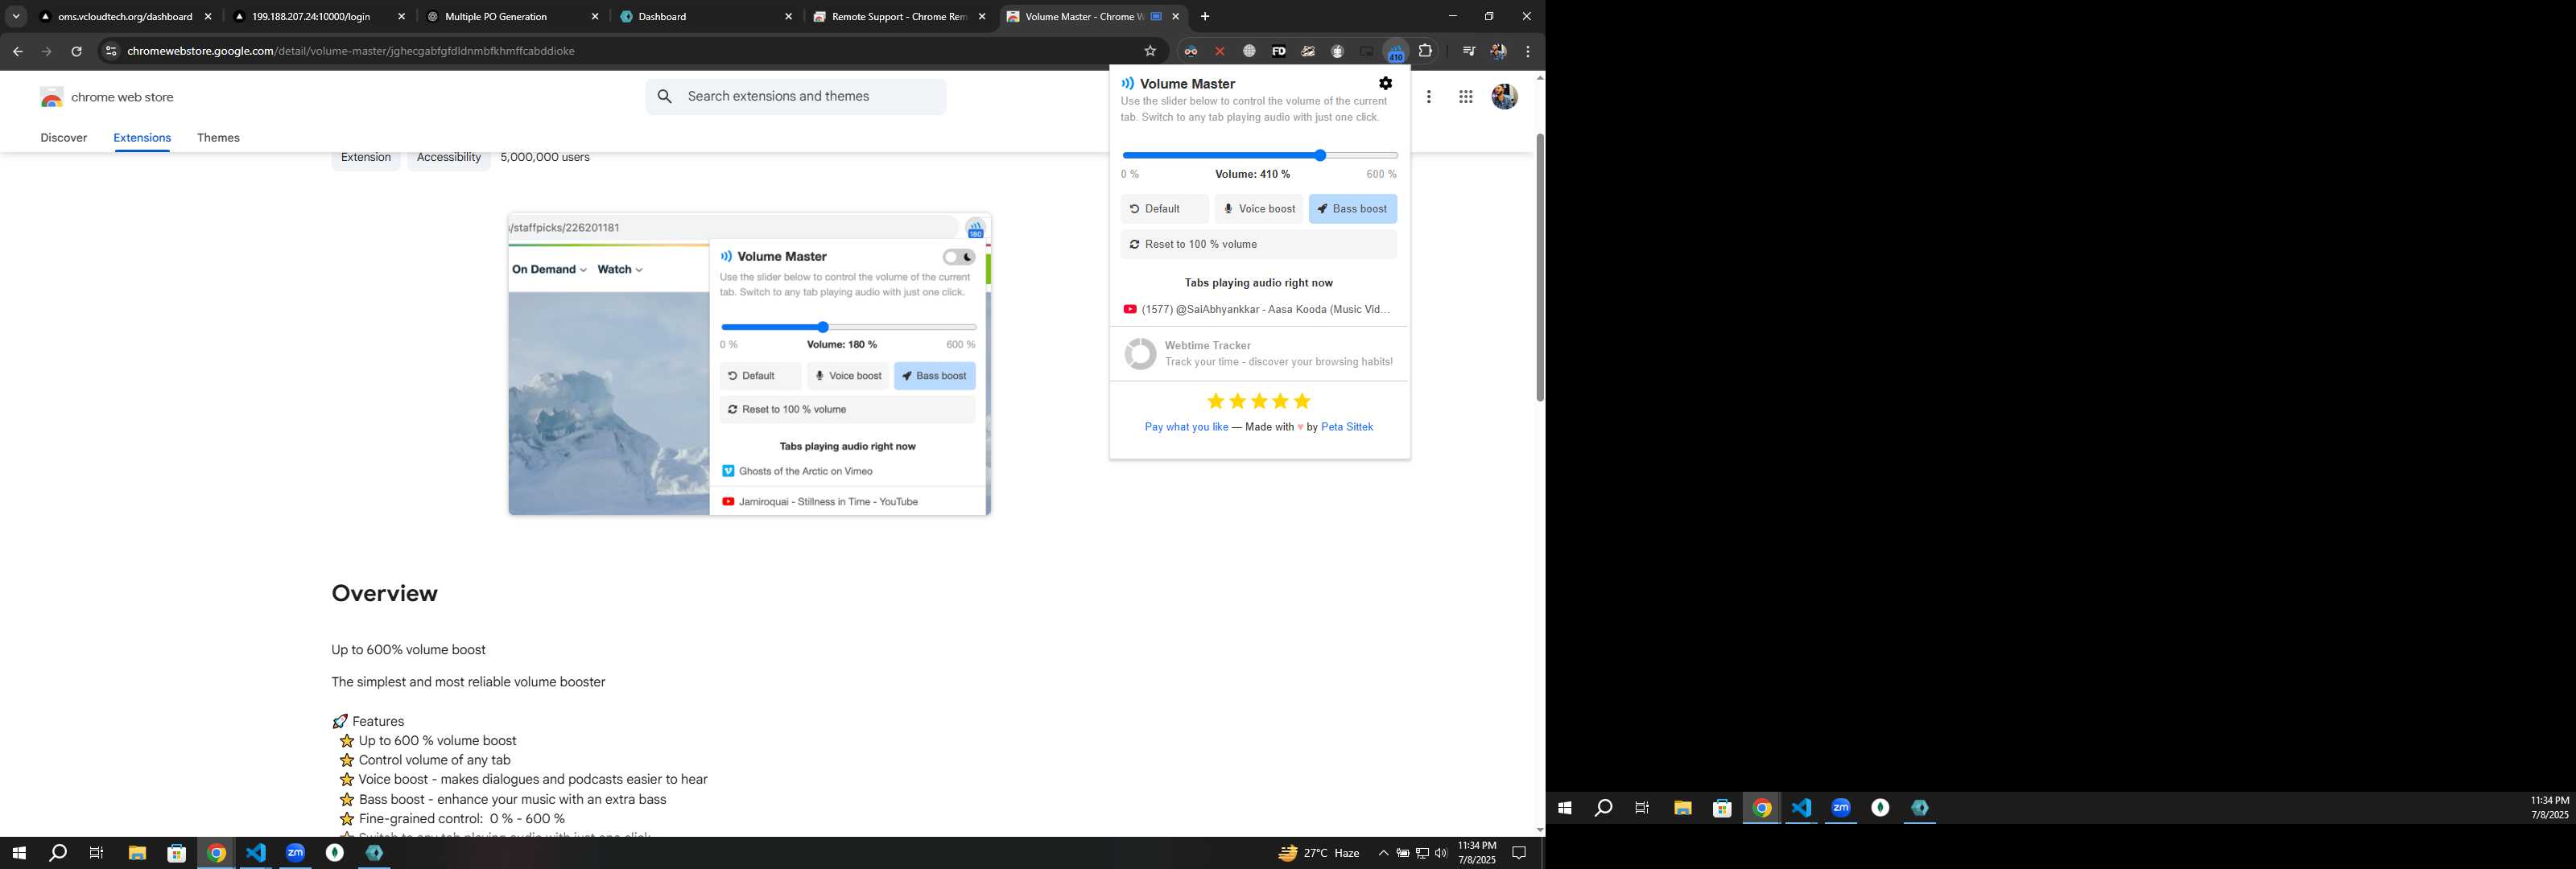Click the Extension category chip
Screen dimensions: 2576x869
click(x=366, y=157)
